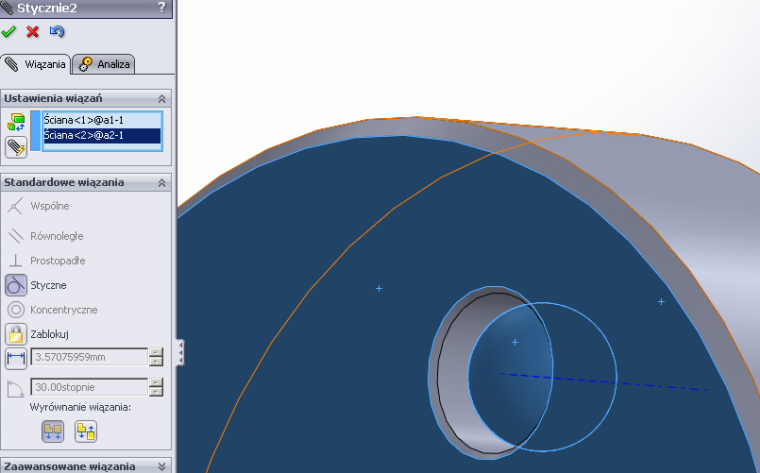Cancel the mate with red X
Image resolution: width=760 pixels, height=473 pixels.
pyautogui.click(x=32, y=32)
